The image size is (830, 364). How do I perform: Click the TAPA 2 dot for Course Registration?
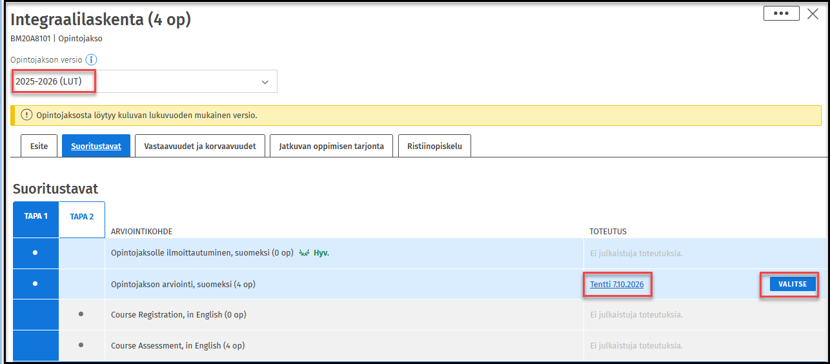(x=82, y=314)
